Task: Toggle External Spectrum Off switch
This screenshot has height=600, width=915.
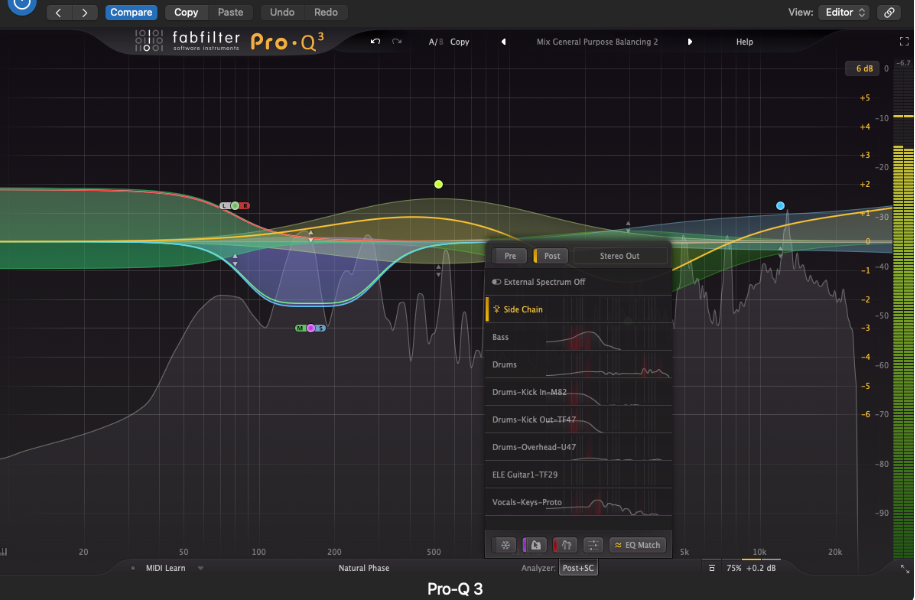Action: click(x=497, y=282)
